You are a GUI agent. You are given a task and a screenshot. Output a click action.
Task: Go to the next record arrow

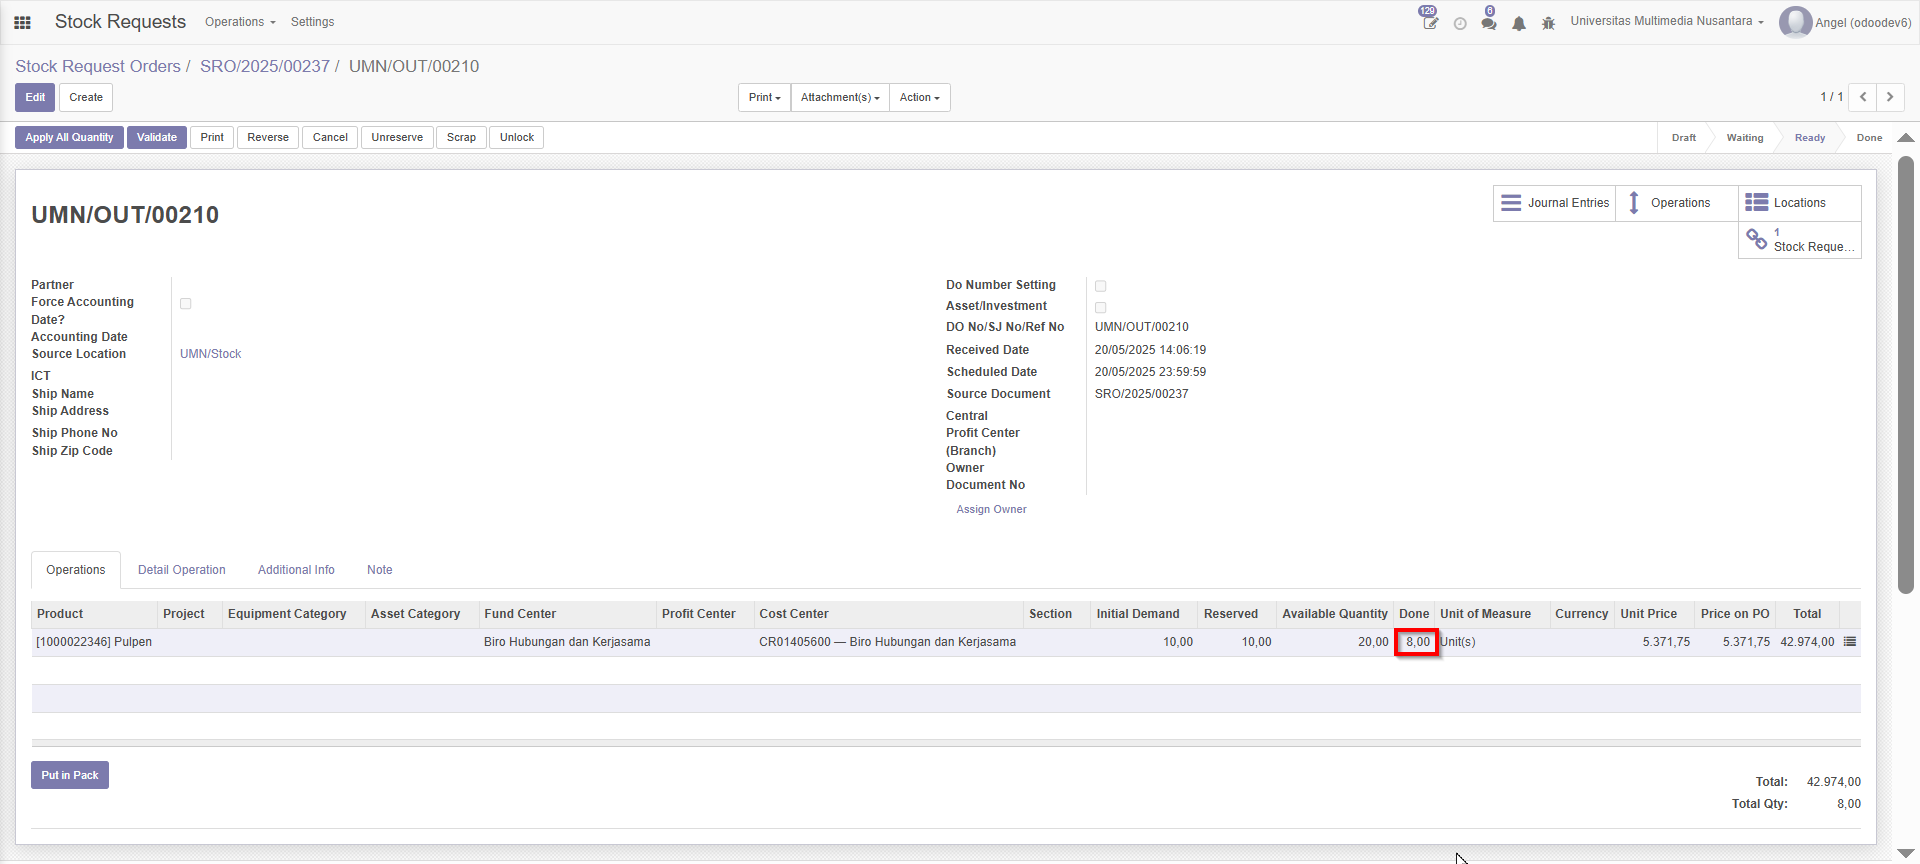click(1890, 97)
